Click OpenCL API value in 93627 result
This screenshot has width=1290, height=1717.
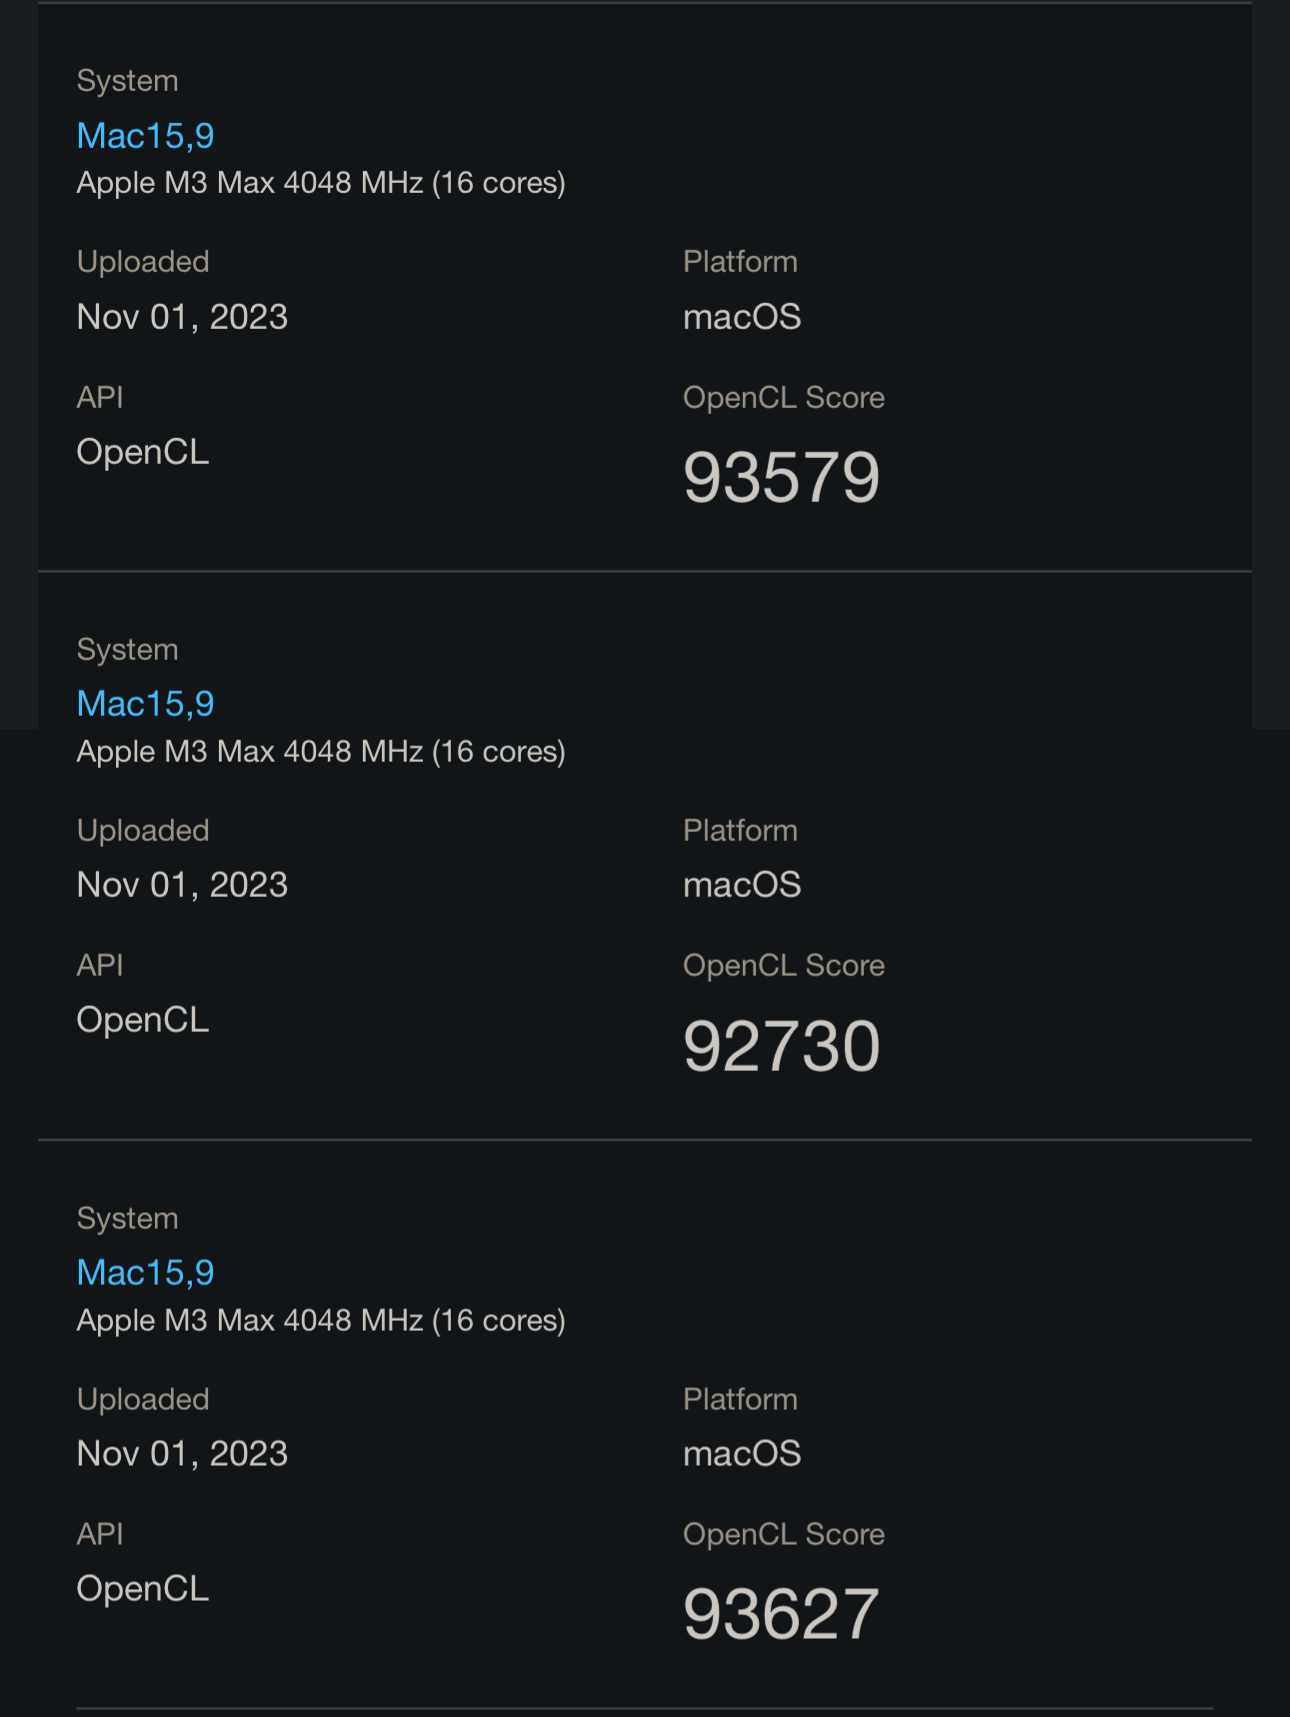coord(143,1590)
